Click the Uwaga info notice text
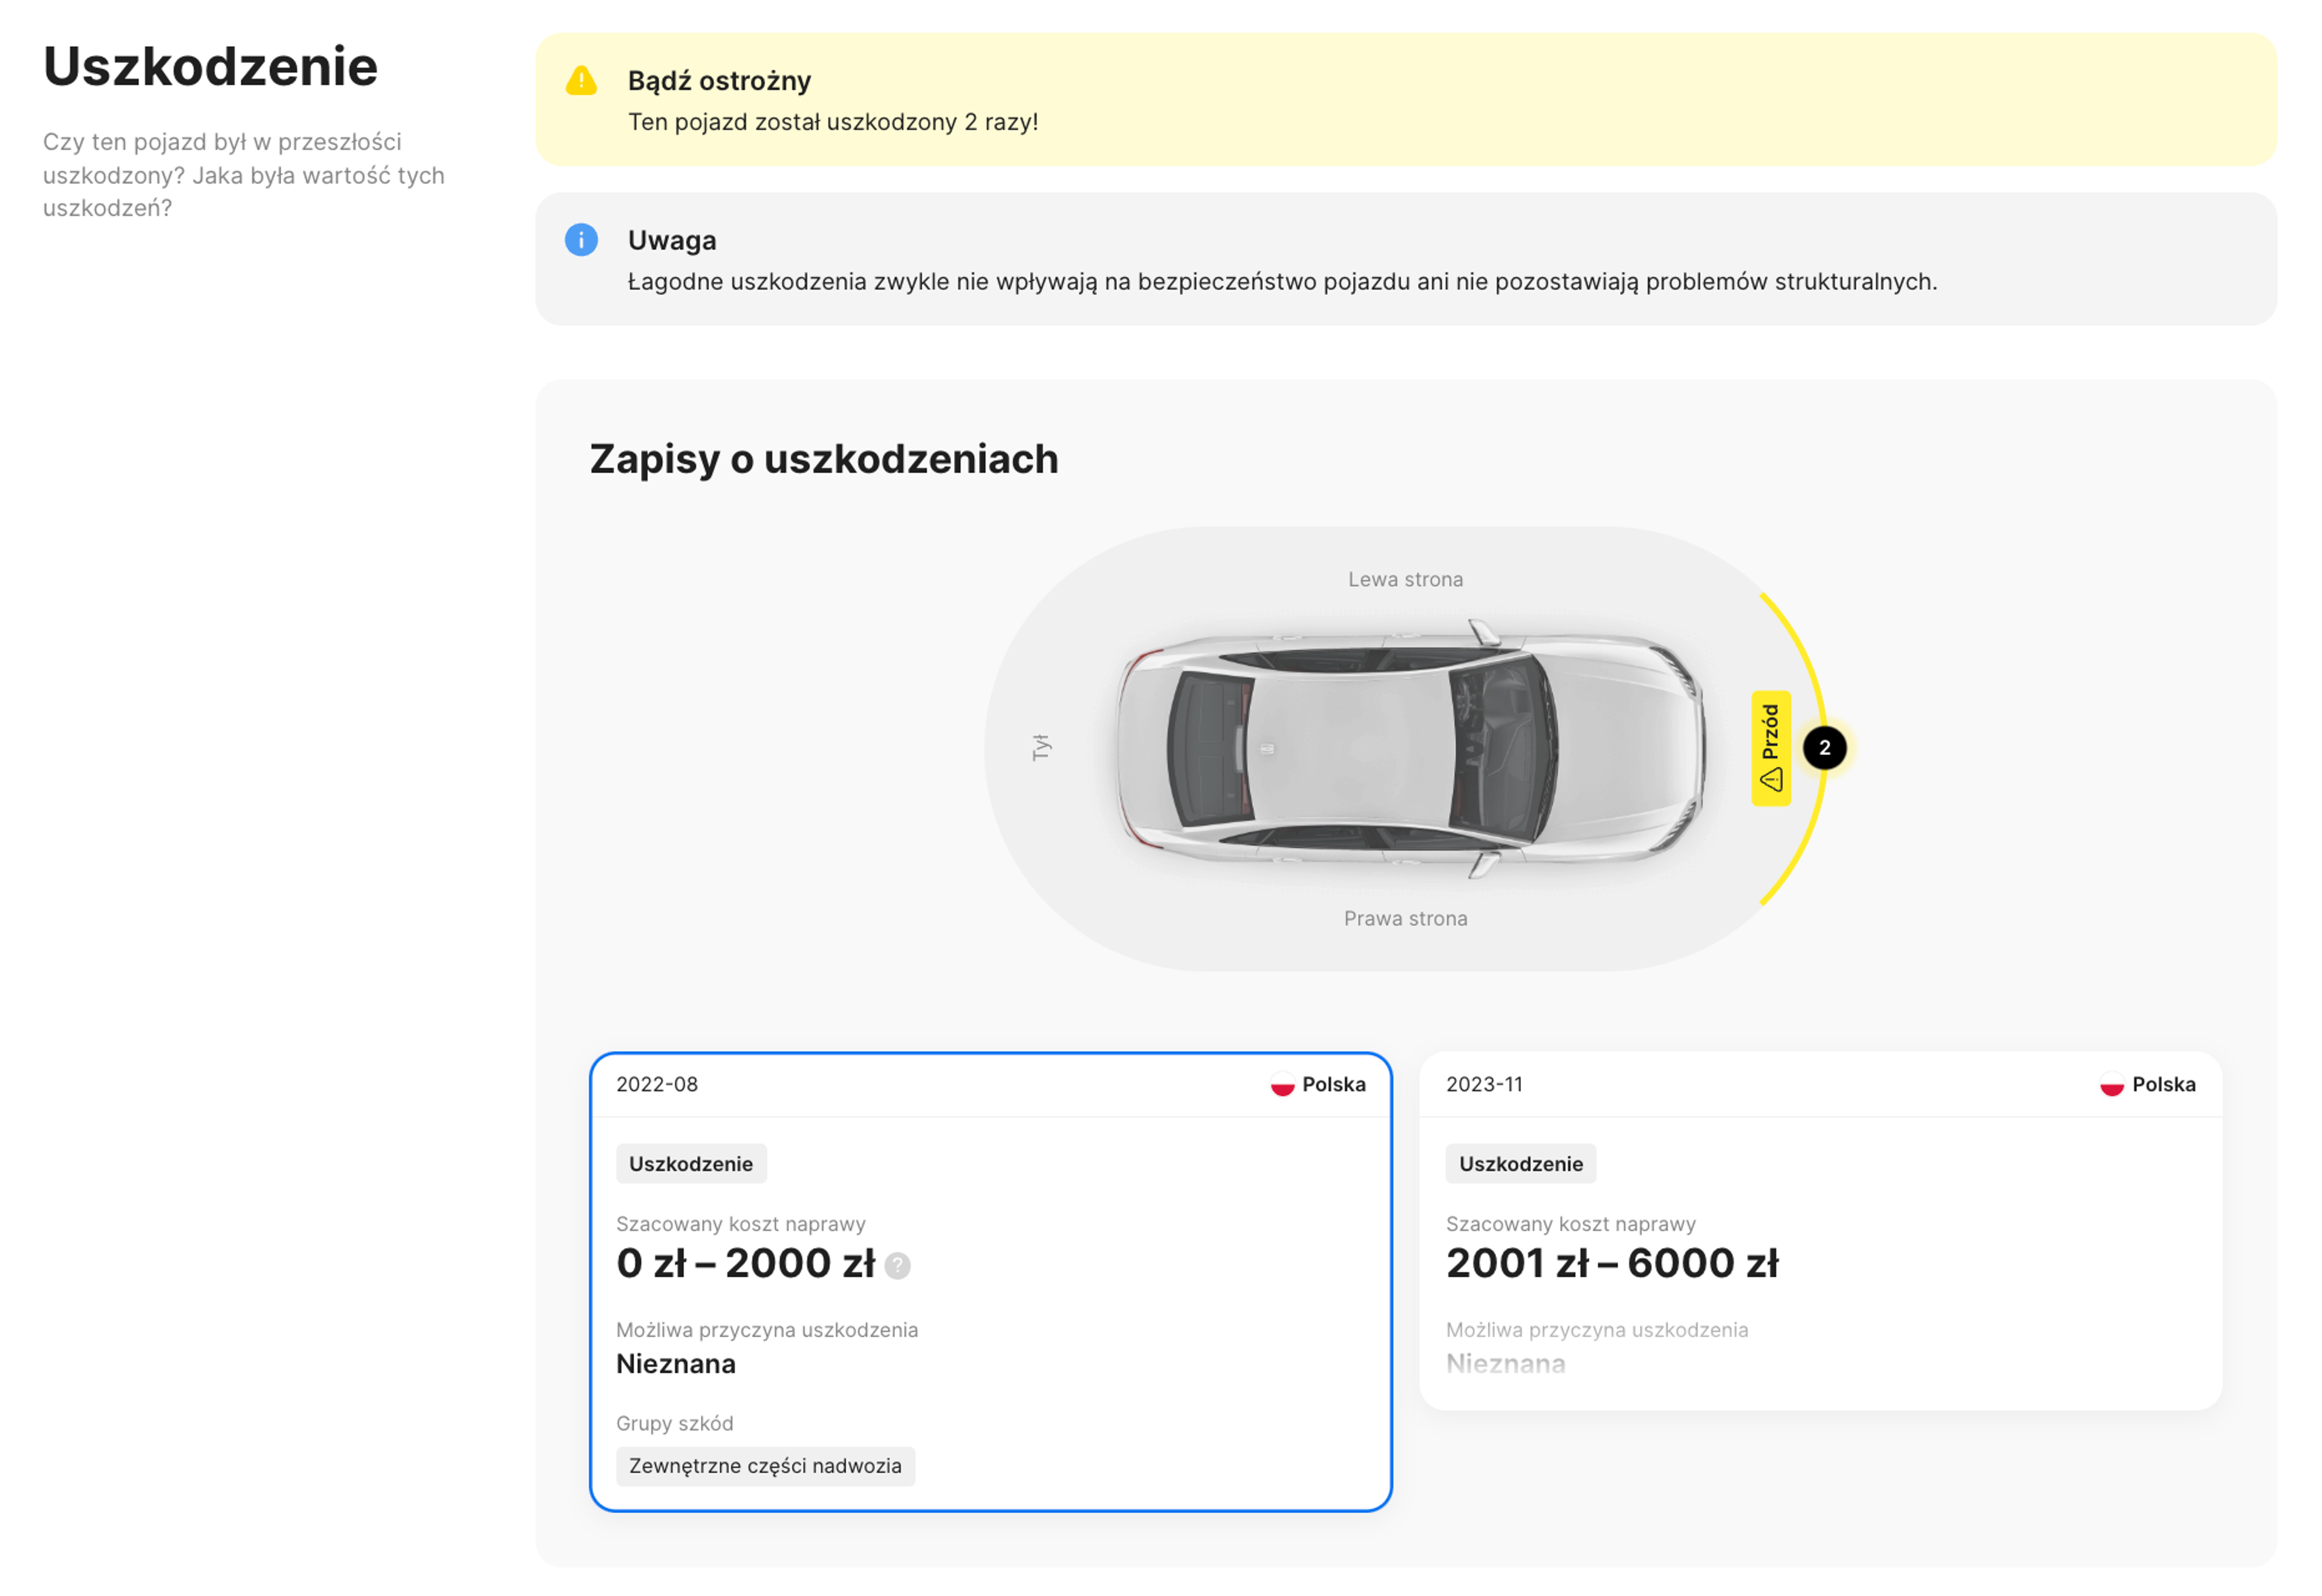The image size is (2322, 1596). click(x=1282, y=282)
